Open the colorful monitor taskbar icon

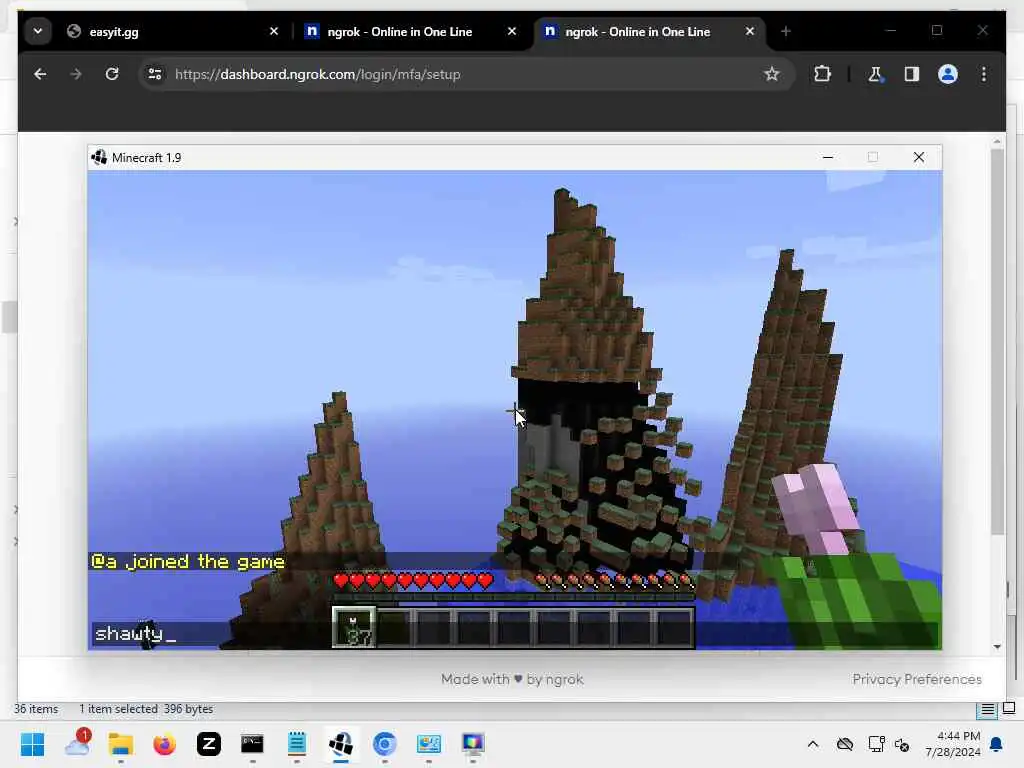tap(473, 744)
